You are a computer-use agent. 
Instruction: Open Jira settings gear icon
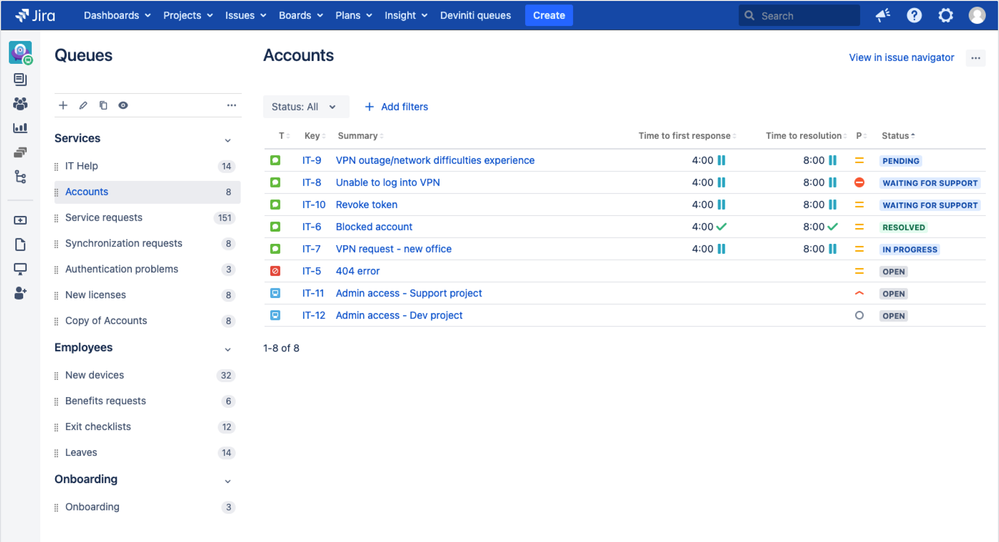[945, 15]
